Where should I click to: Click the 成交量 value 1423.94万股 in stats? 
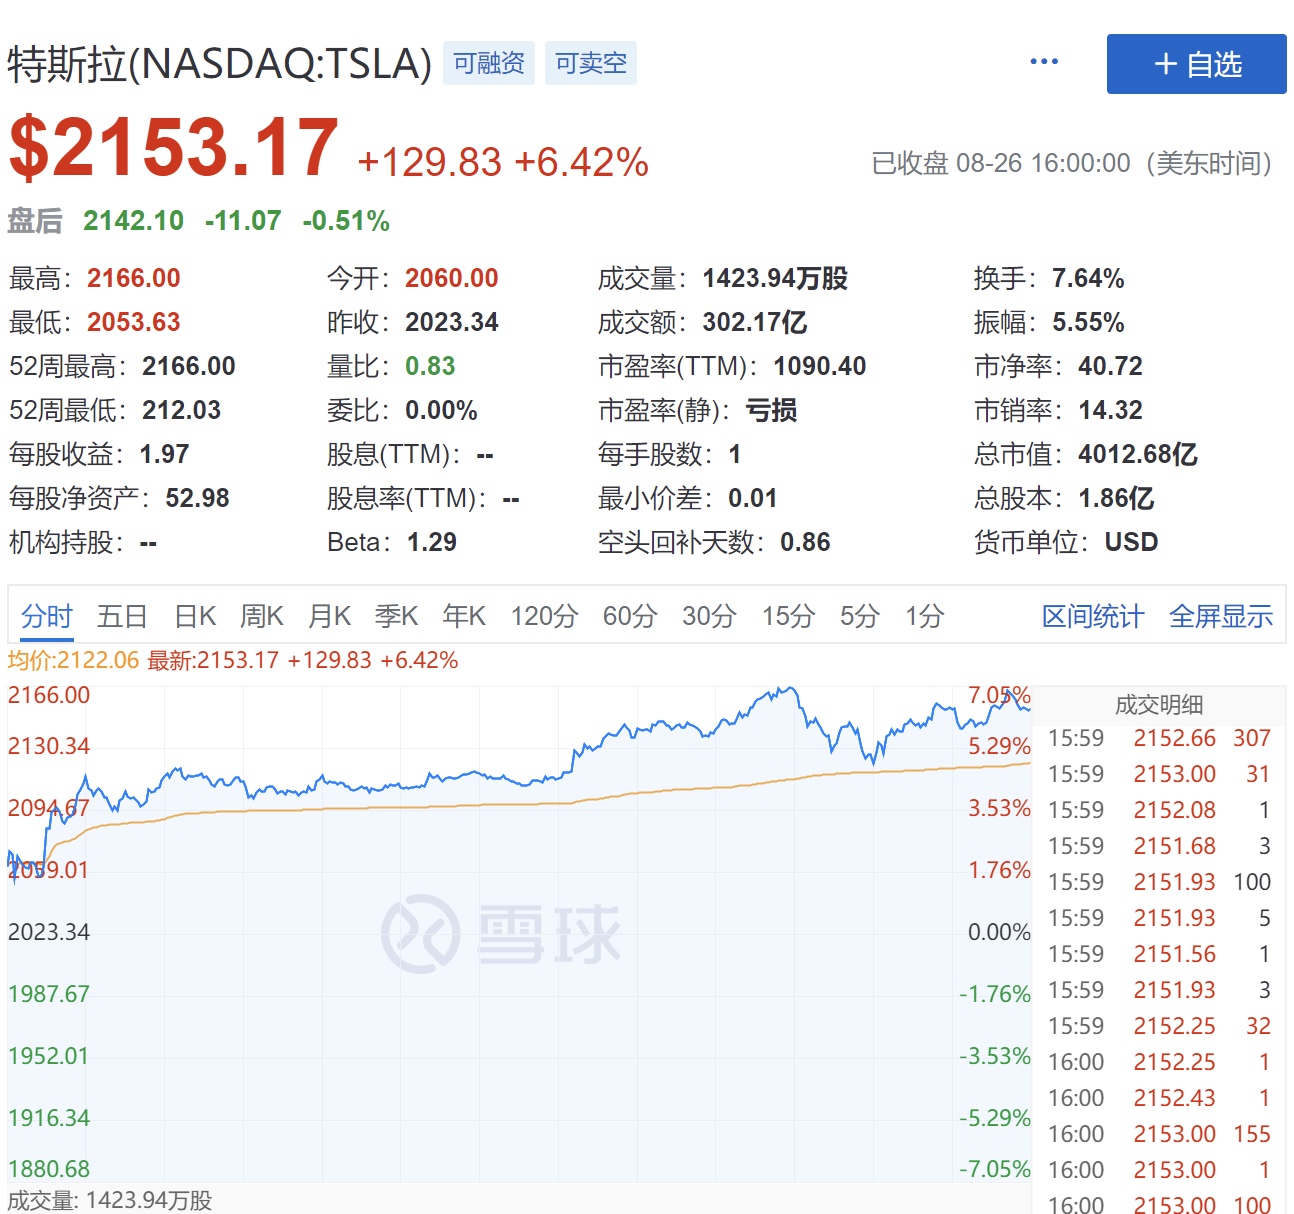coord(775,278)
